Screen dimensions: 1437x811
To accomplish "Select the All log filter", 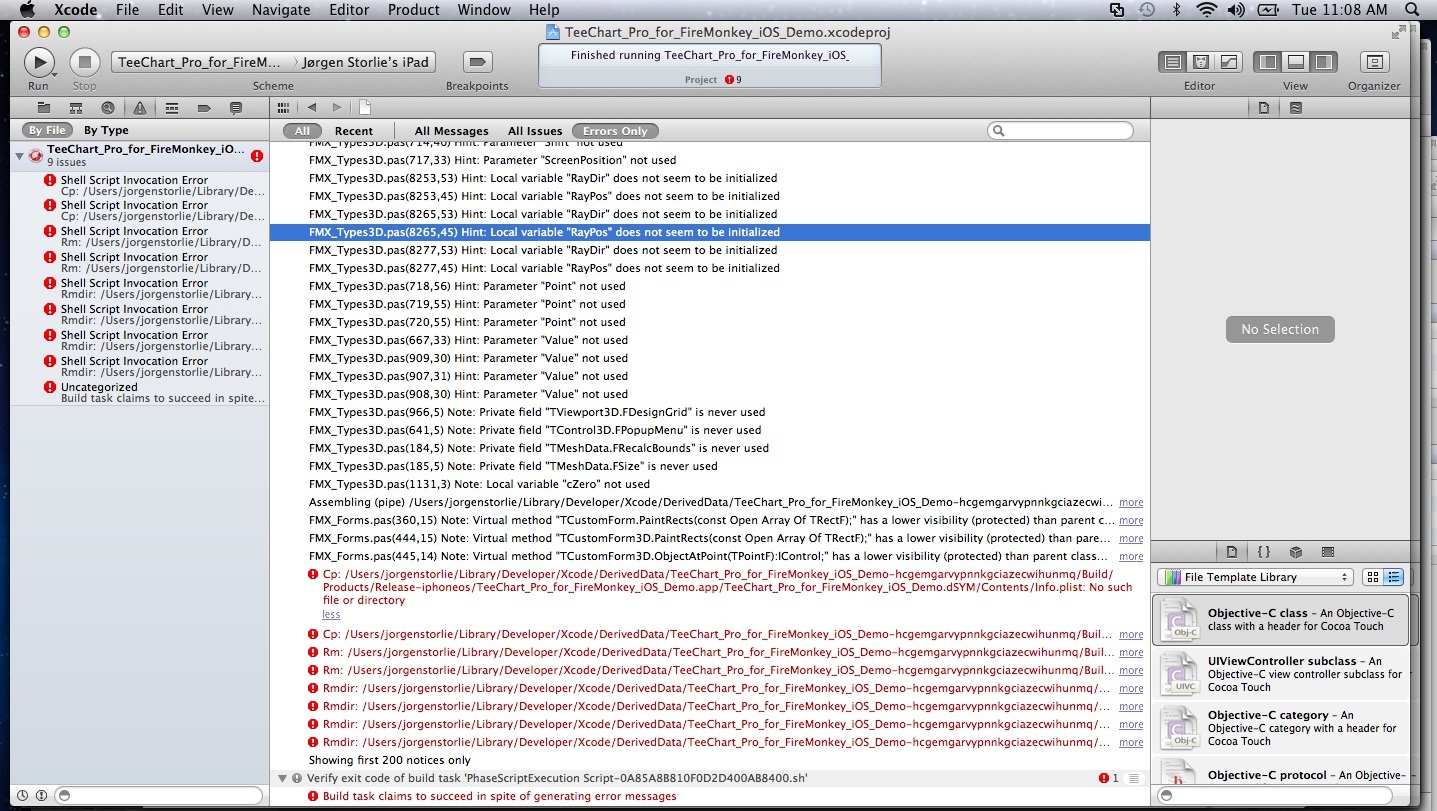I will [302, 131].
